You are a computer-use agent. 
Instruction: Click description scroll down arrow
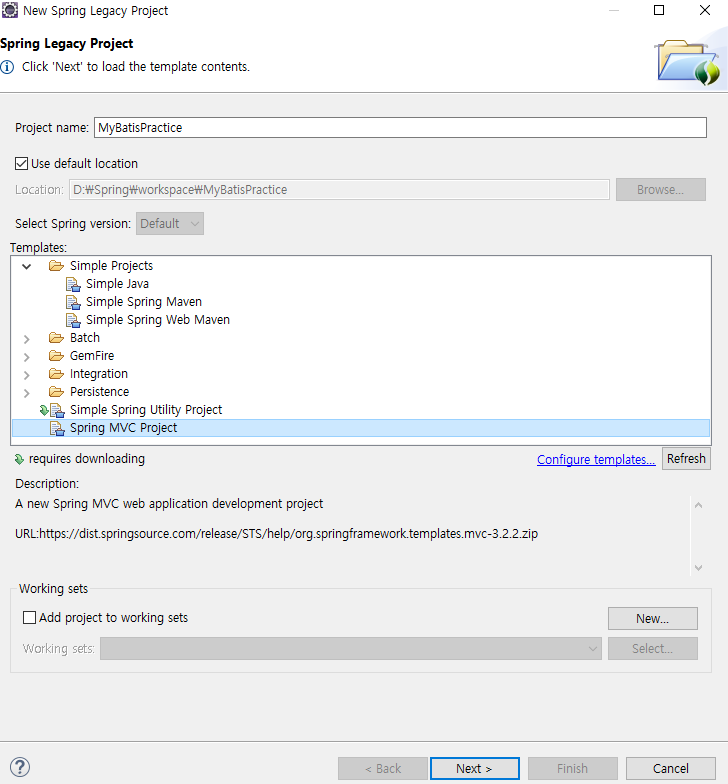point(698,568)
